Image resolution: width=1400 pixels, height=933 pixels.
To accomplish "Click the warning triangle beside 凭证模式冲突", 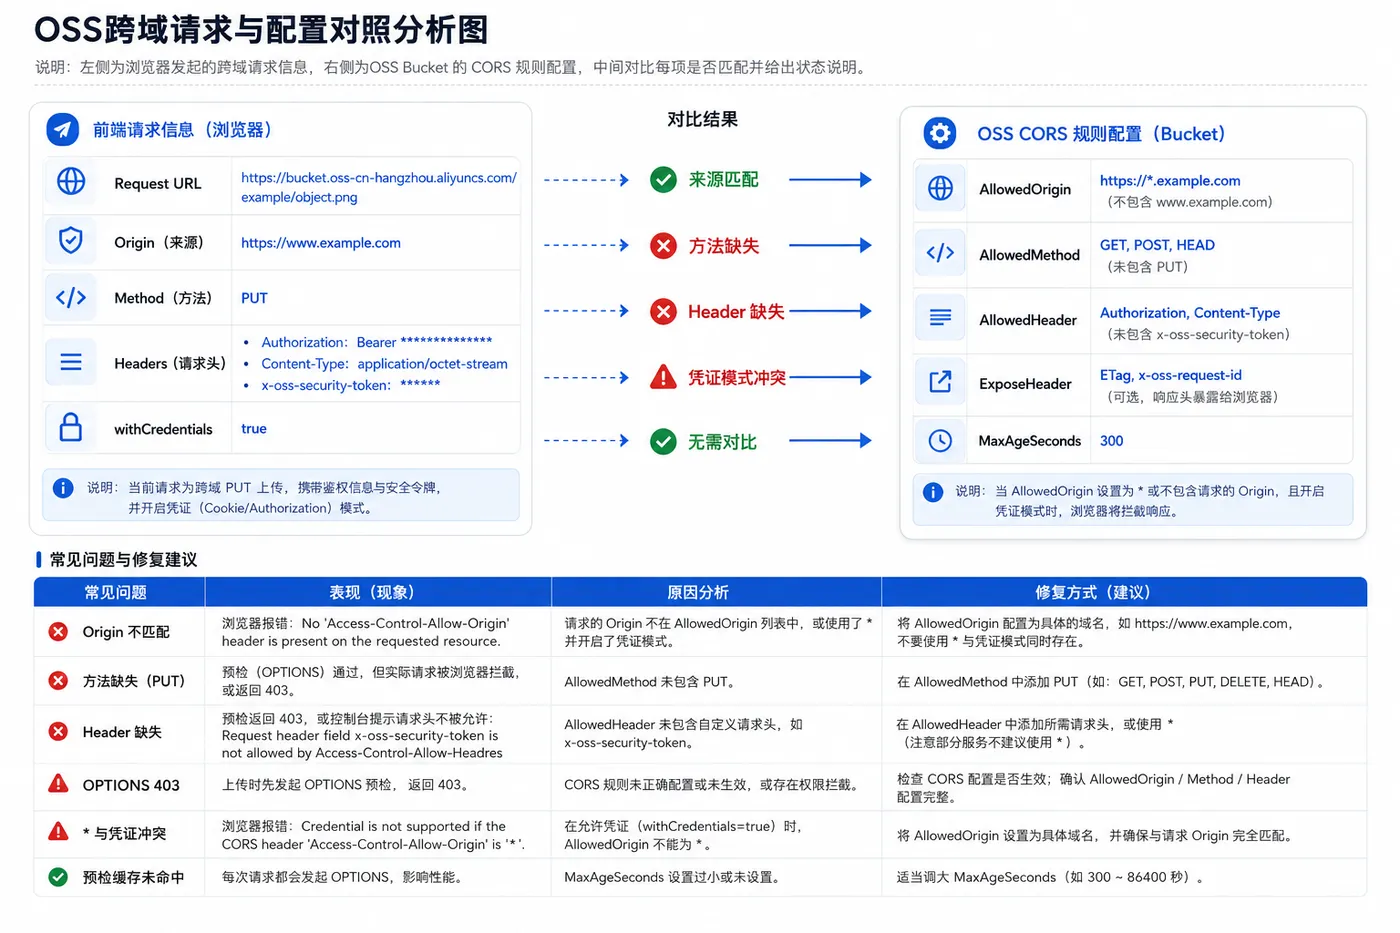I will click(x=663, y=377).
